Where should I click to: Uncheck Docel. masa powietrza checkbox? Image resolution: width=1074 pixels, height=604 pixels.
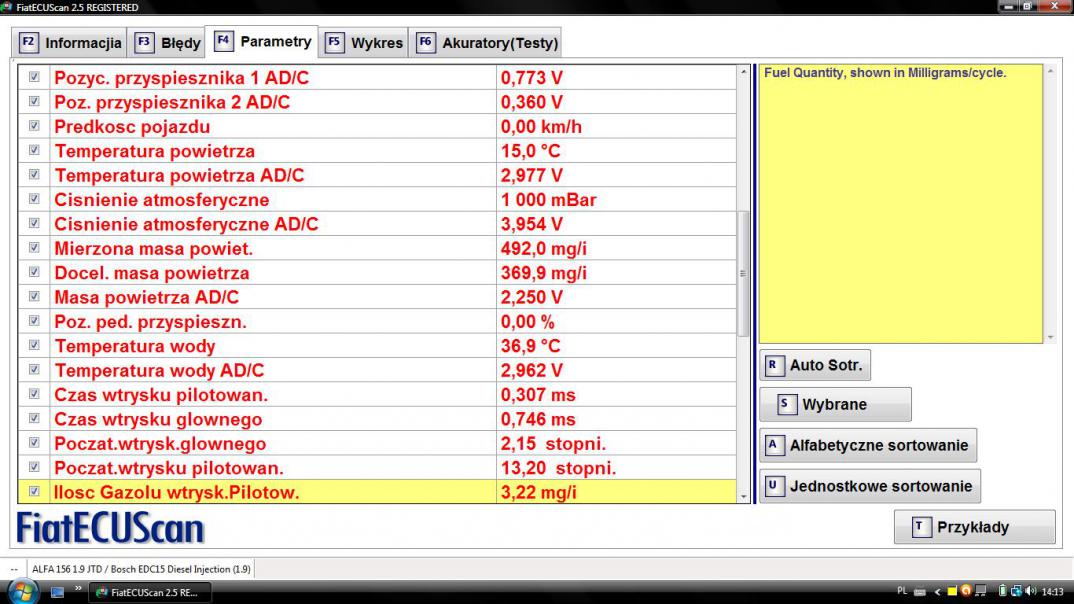34,273
